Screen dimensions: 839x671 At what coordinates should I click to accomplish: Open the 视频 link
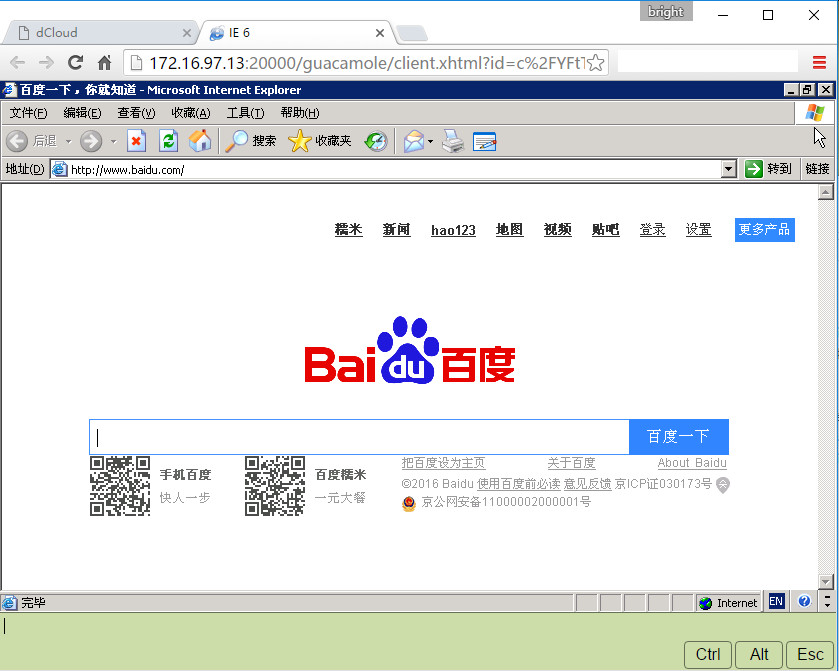click(558, 230)
